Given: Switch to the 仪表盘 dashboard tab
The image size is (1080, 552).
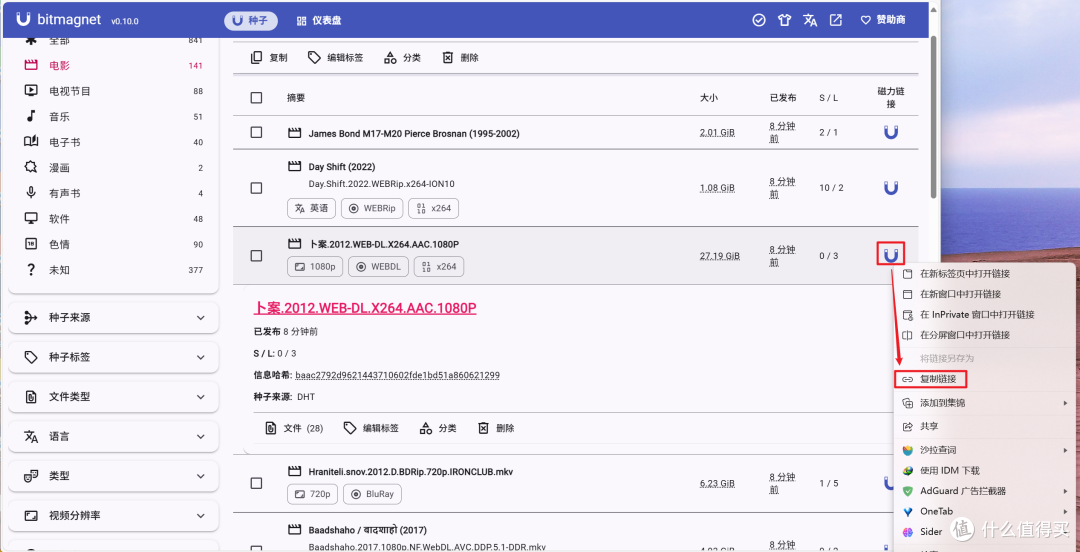Looking at the screenshot, I should (320, 21).
